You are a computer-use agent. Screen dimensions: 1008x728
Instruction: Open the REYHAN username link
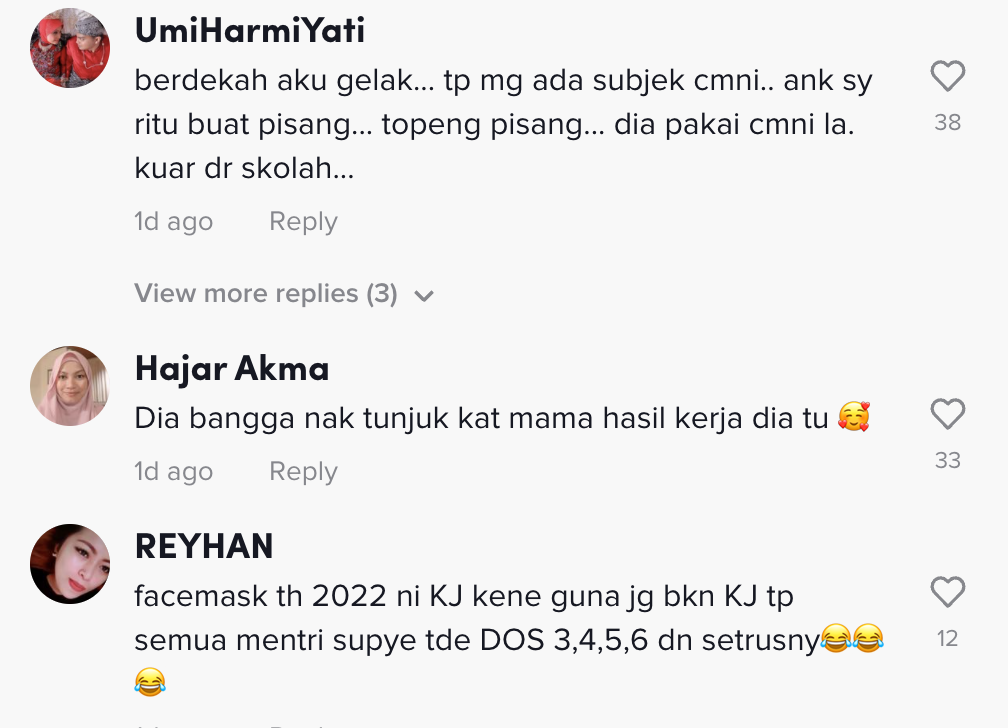[x=204, y=547]
